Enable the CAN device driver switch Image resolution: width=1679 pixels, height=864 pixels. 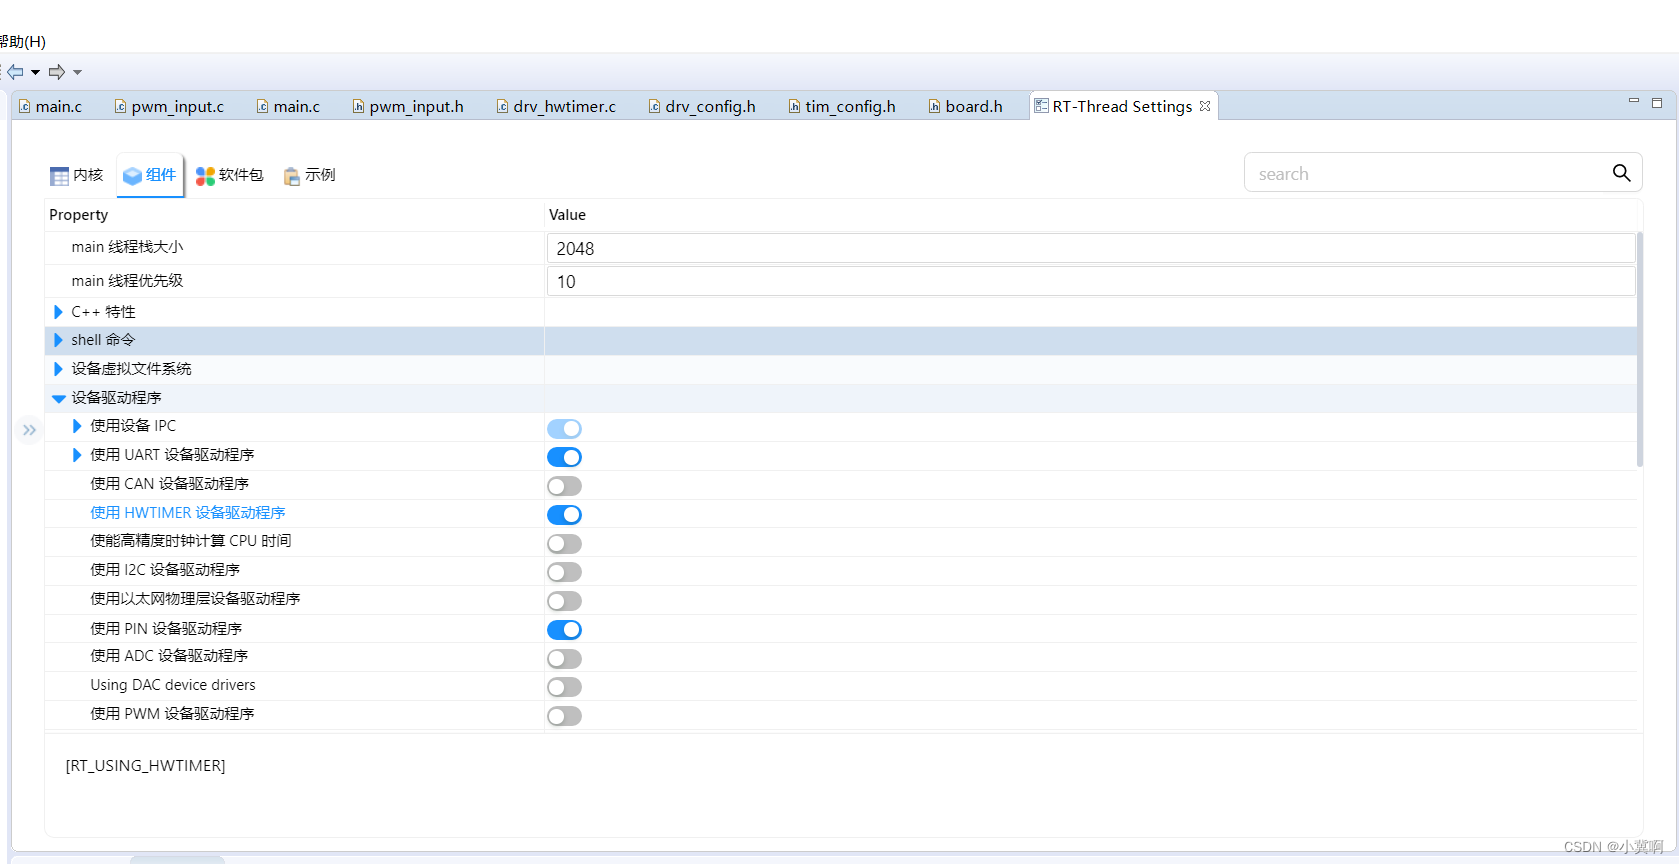(x=564, y=486)
